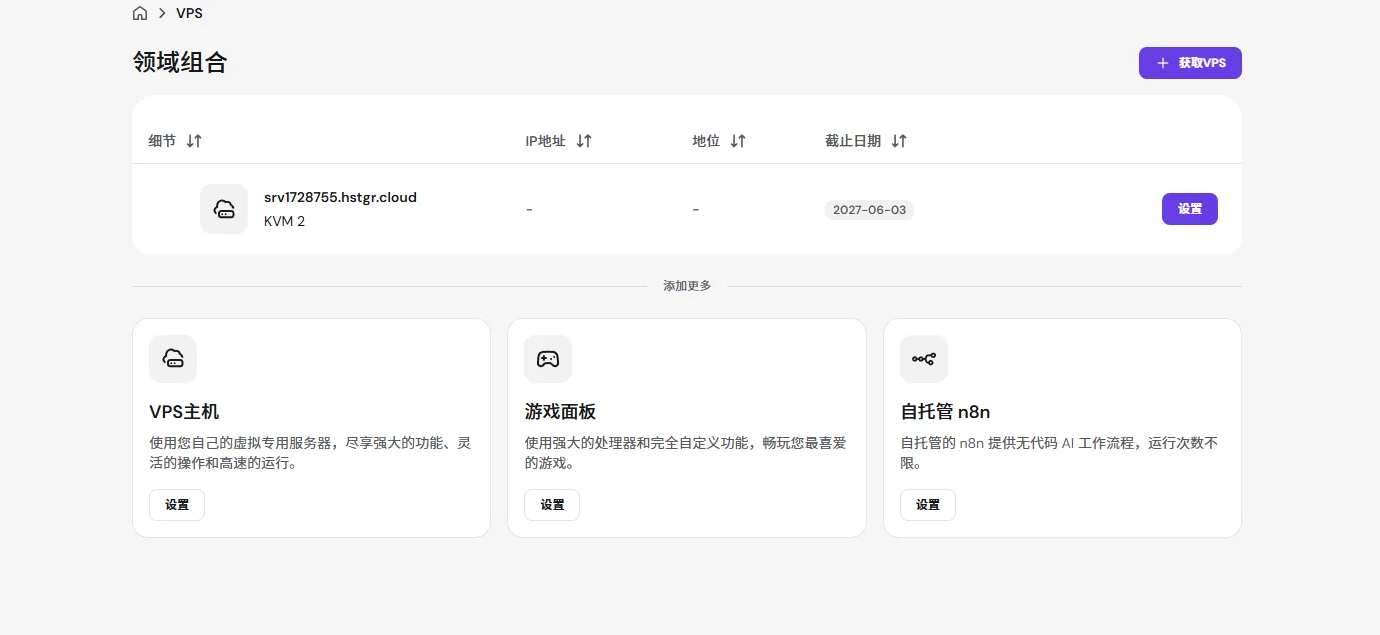1380x635 pixels.
Task: Click the 获取VPS button
Action: tap(1190, 63)
